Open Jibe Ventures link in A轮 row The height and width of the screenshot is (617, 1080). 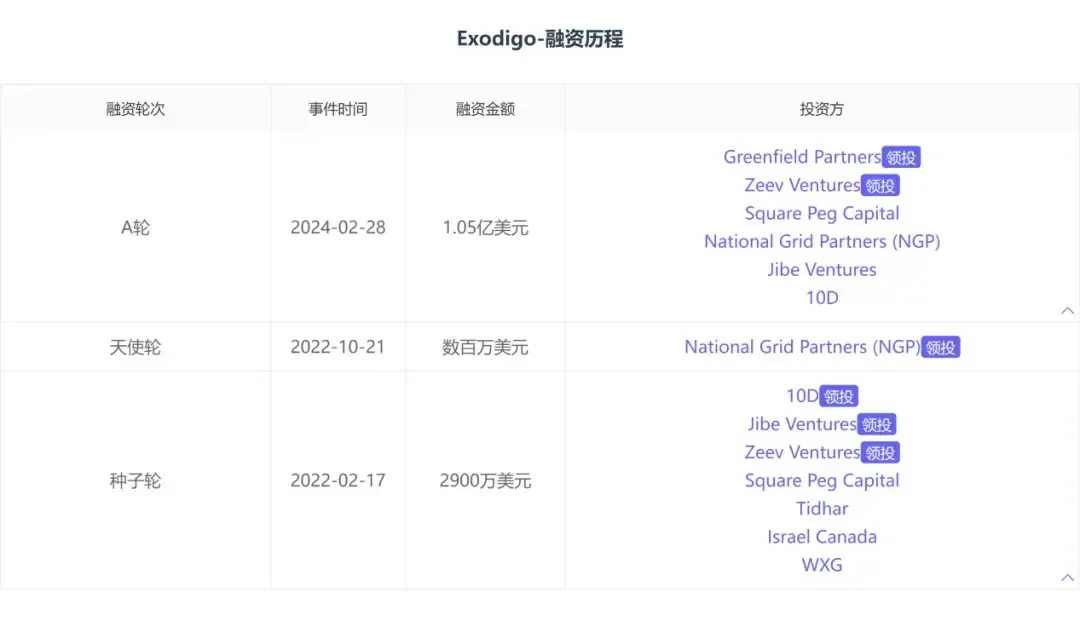coord(822,270)
